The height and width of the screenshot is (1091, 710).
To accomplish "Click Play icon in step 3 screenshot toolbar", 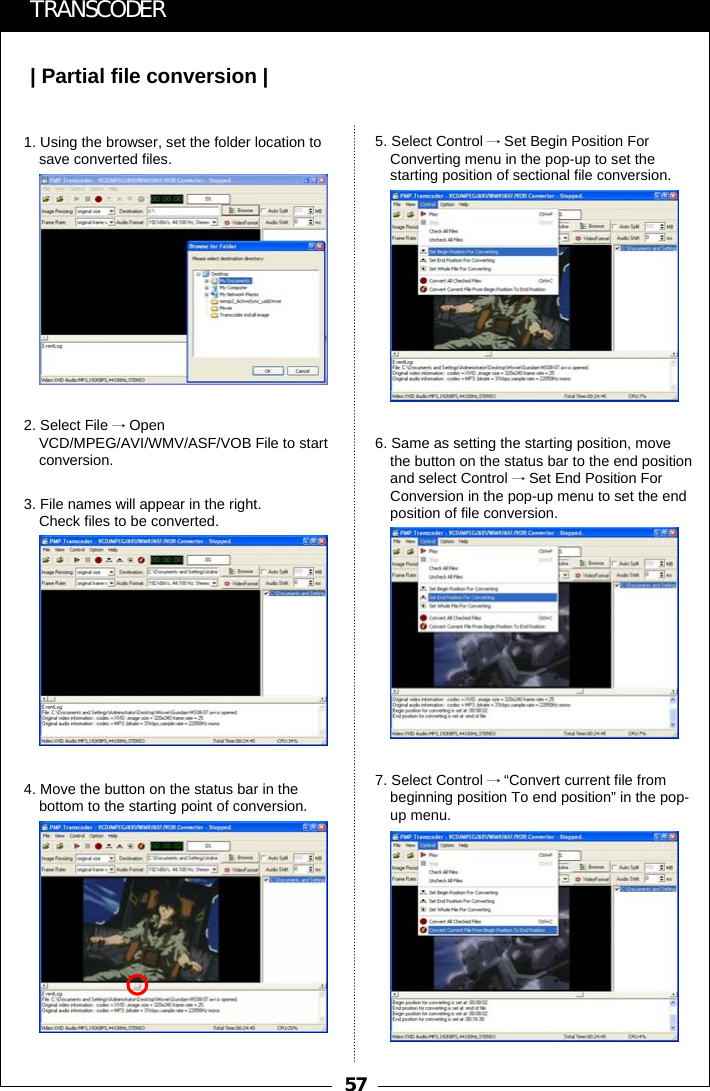I will pyautogui.click(x=77, y=560).
